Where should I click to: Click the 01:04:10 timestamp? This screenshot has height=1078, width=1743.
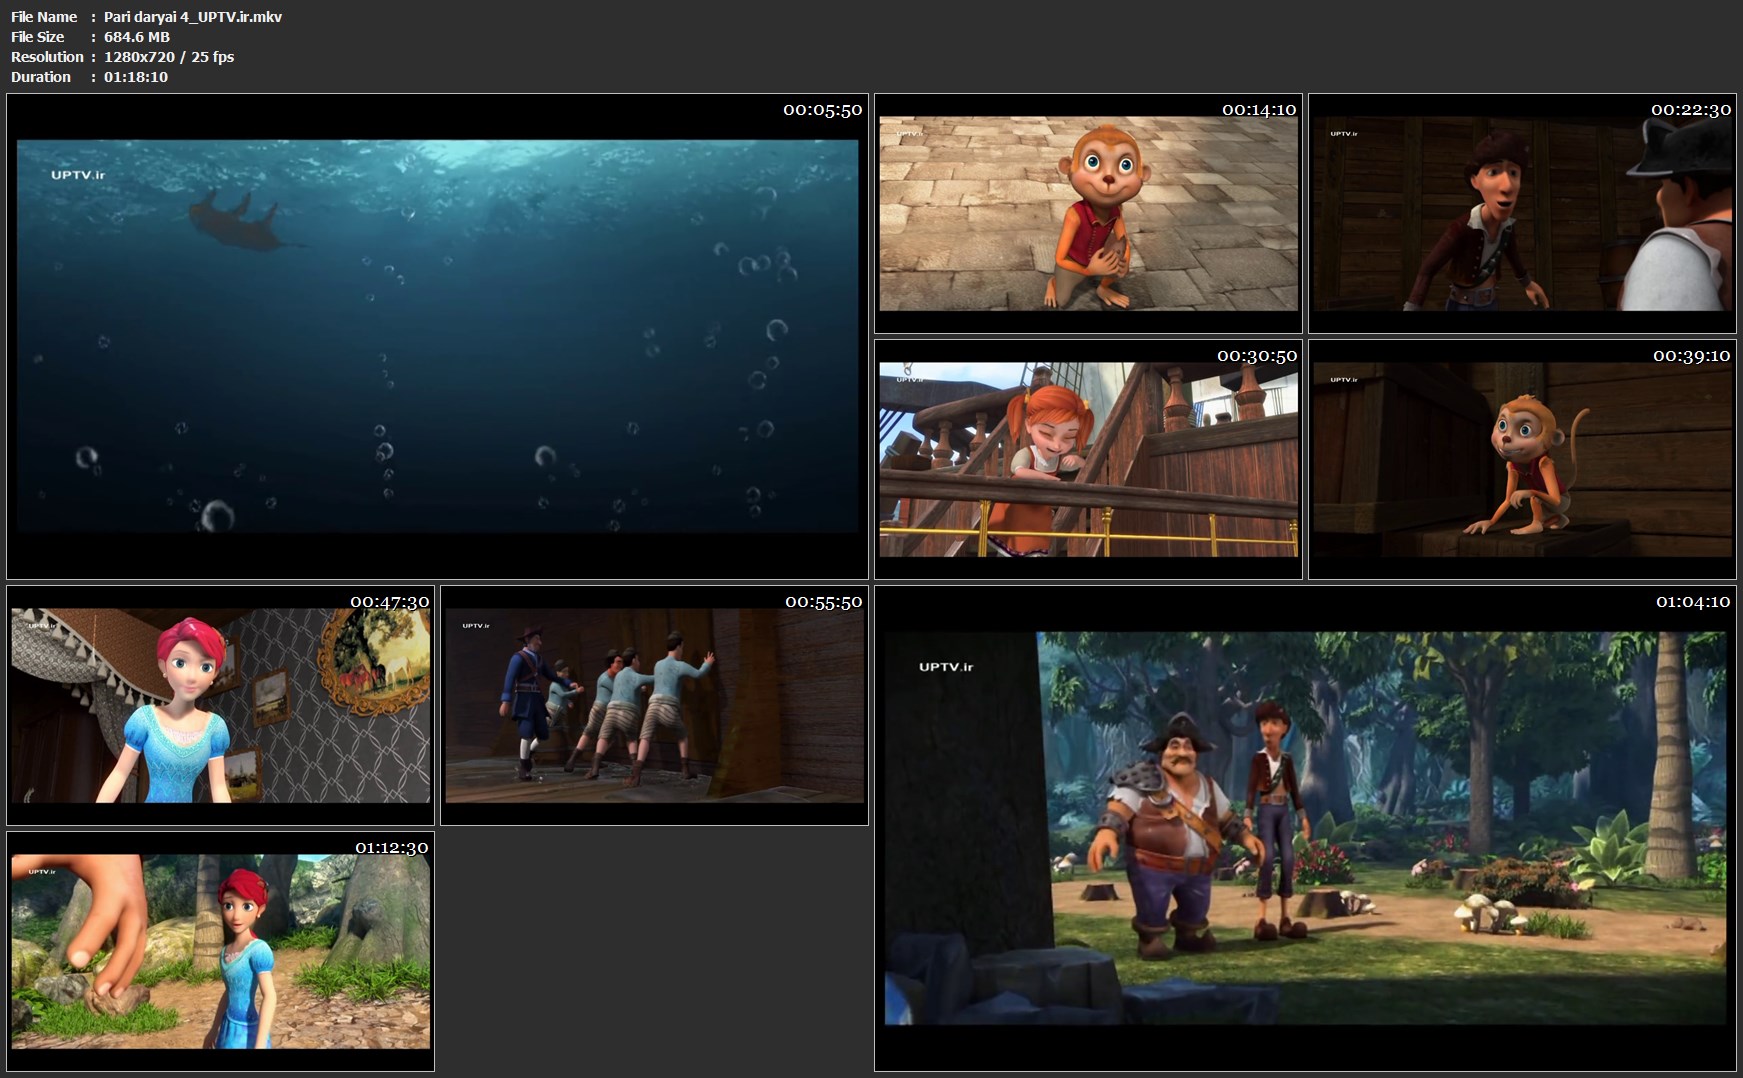pos(1692,602)
